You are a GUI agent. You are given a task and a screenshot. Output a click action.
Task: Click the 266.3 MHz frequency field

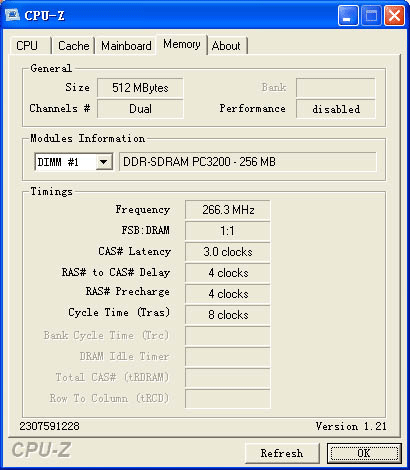[228, 210]
